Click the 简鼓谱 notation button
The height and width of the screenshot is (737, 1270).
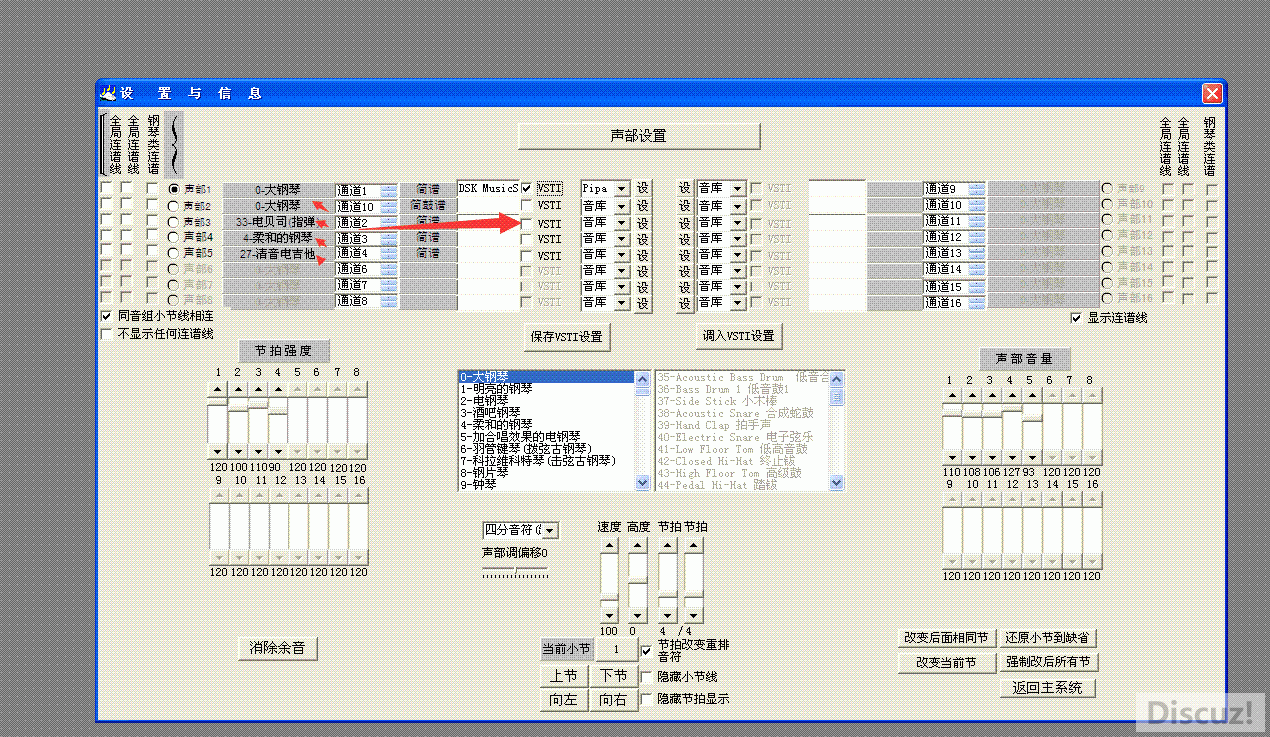point(427,205)
